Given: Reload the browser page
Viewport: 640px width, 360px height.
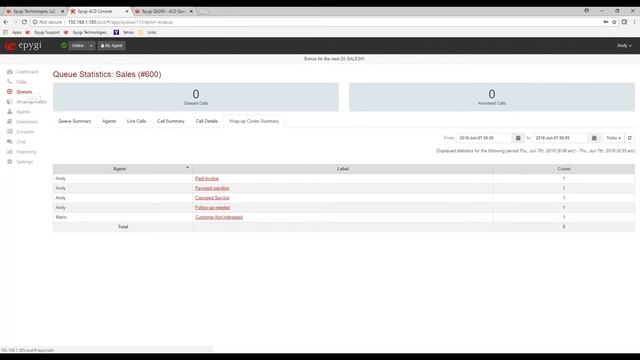Looking at the screenshot, I should pos(24,22).
